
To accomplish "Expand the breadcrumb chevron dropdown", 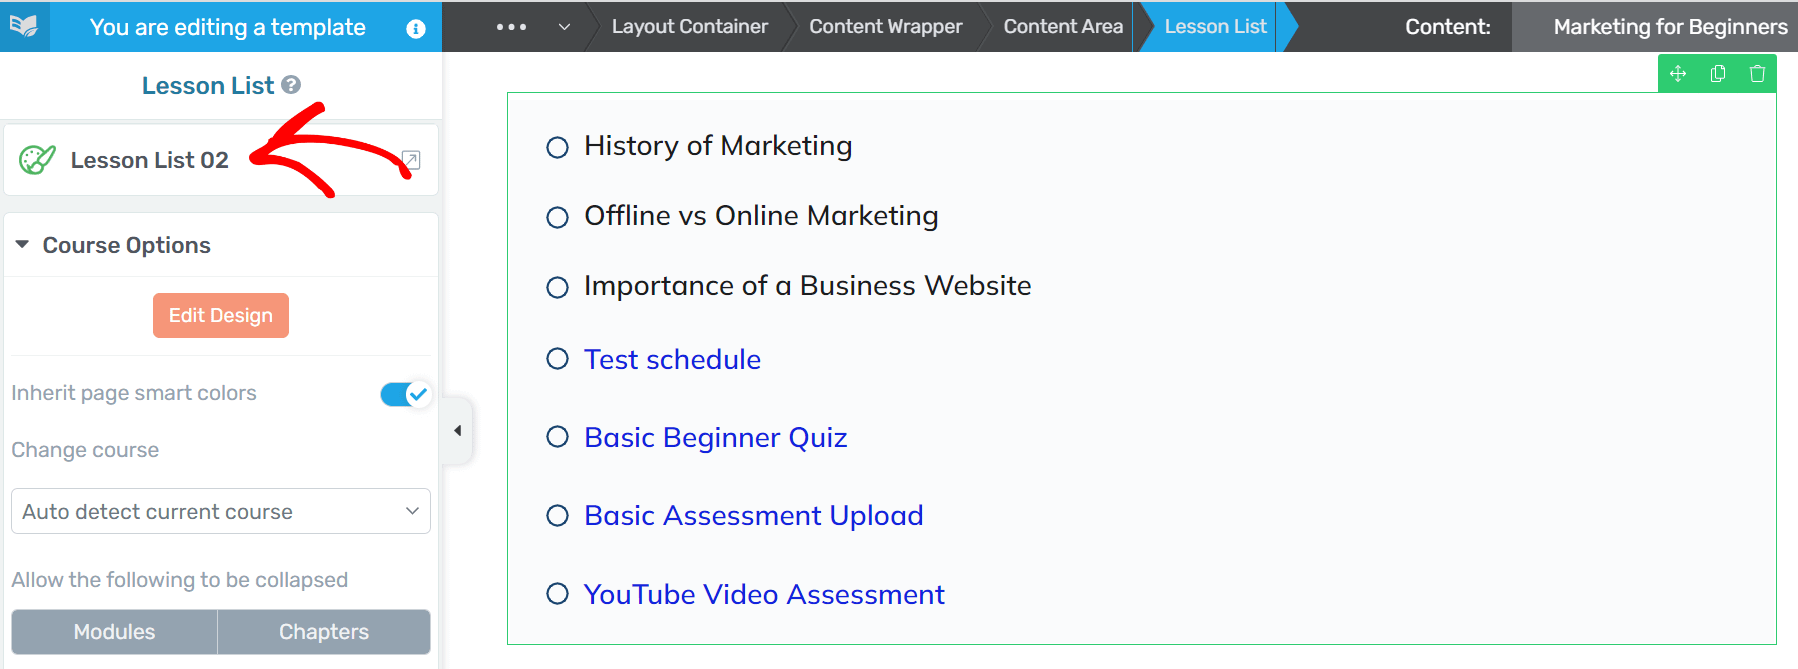I will 564,27.
